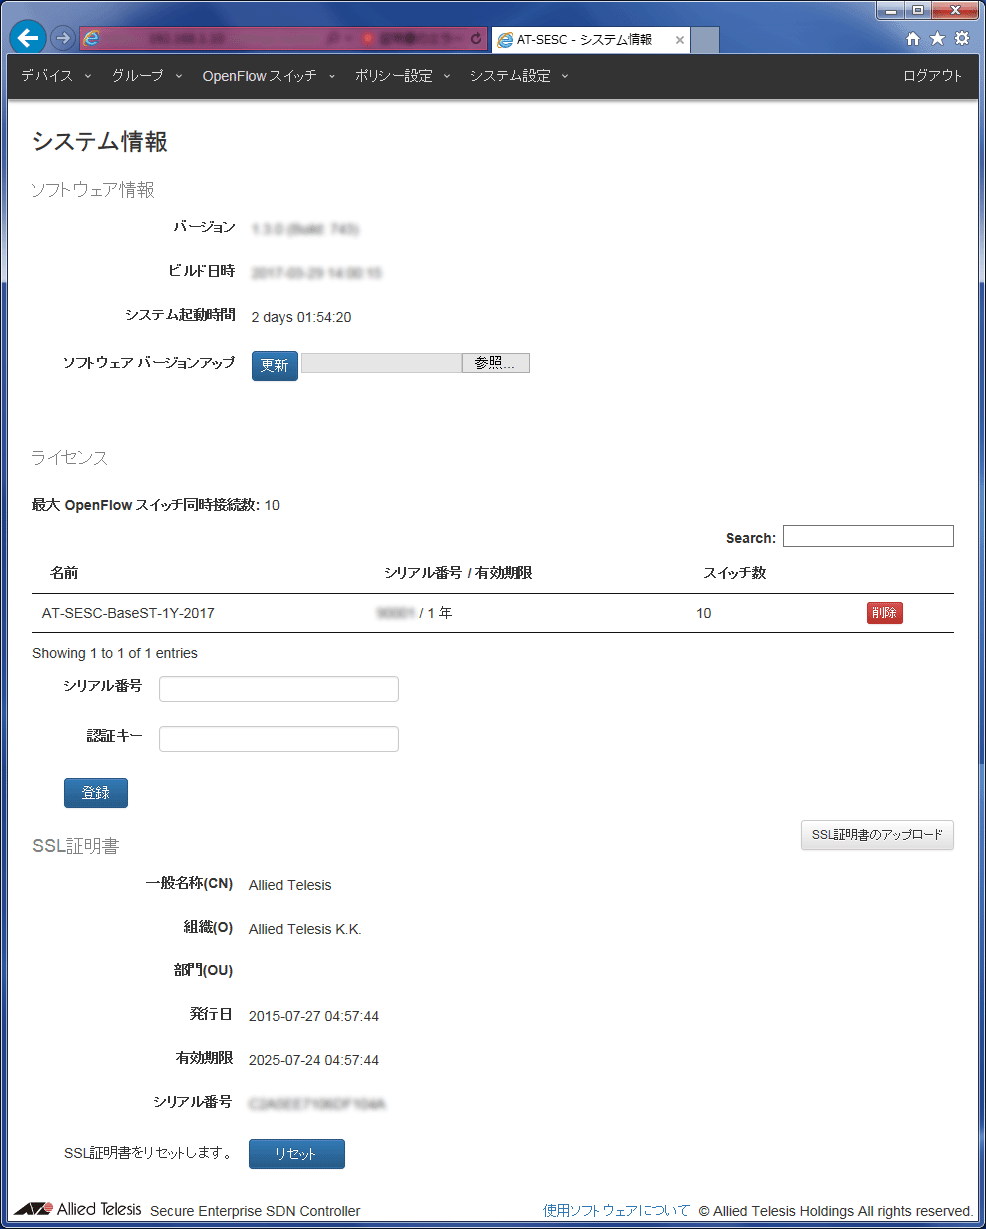This screenshot has width=986, height=1229.
Task: Open Favorites with the star icon
Action: click(x=937, y=39)
